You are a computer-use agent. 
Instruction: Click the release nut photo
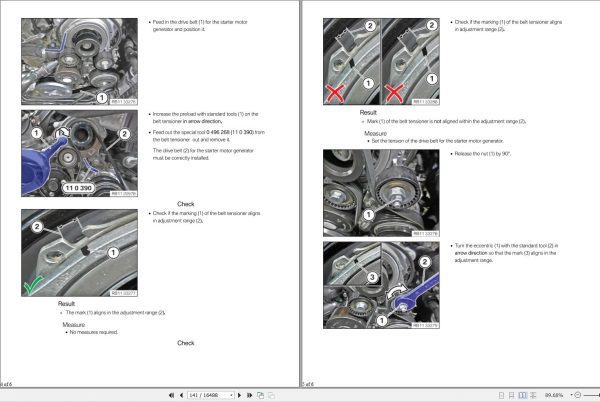click(x=381, y=193)
